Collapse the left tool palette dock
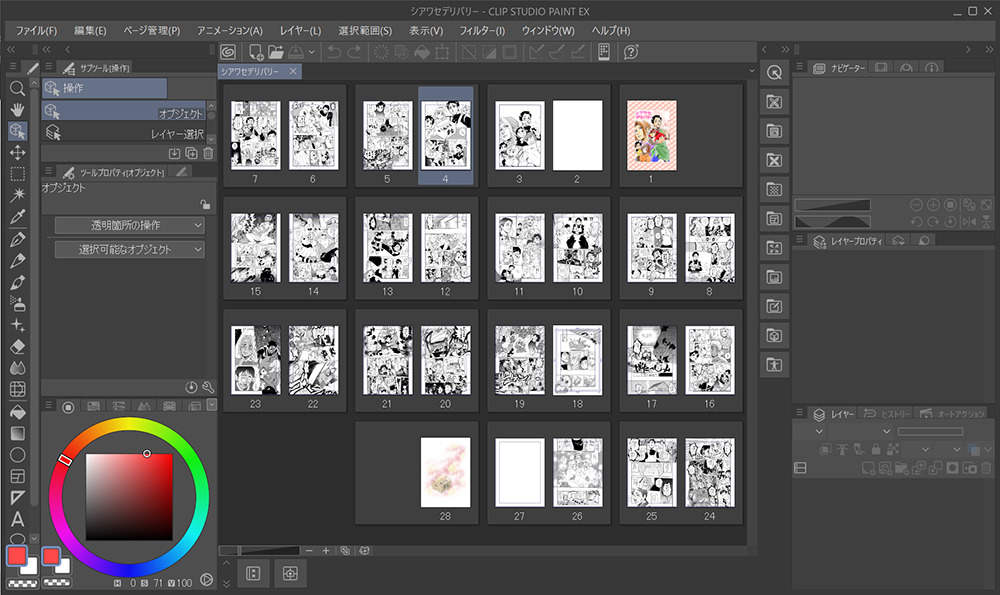Viewport: 1000px width, 595px height. click(x=11, y=49)
